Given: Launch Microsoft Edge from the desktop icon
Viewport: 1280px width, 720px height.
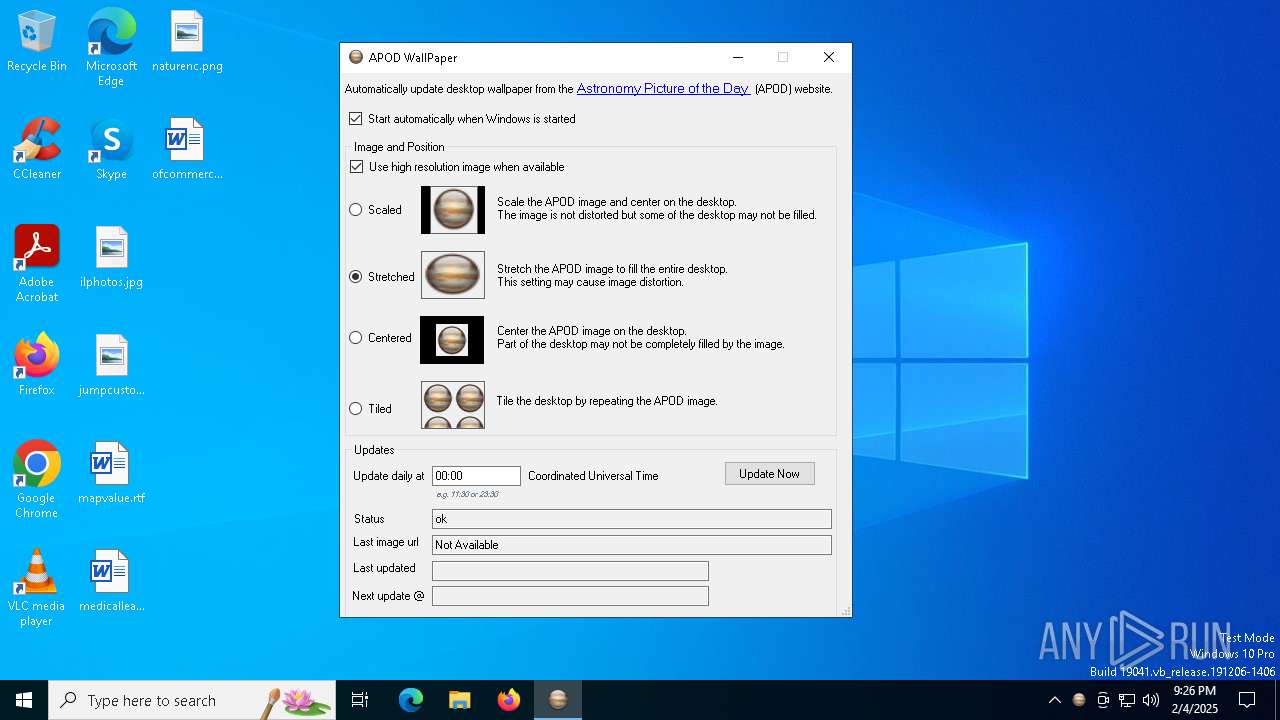Looking at the screenshot, I should [x=111, y=48].
